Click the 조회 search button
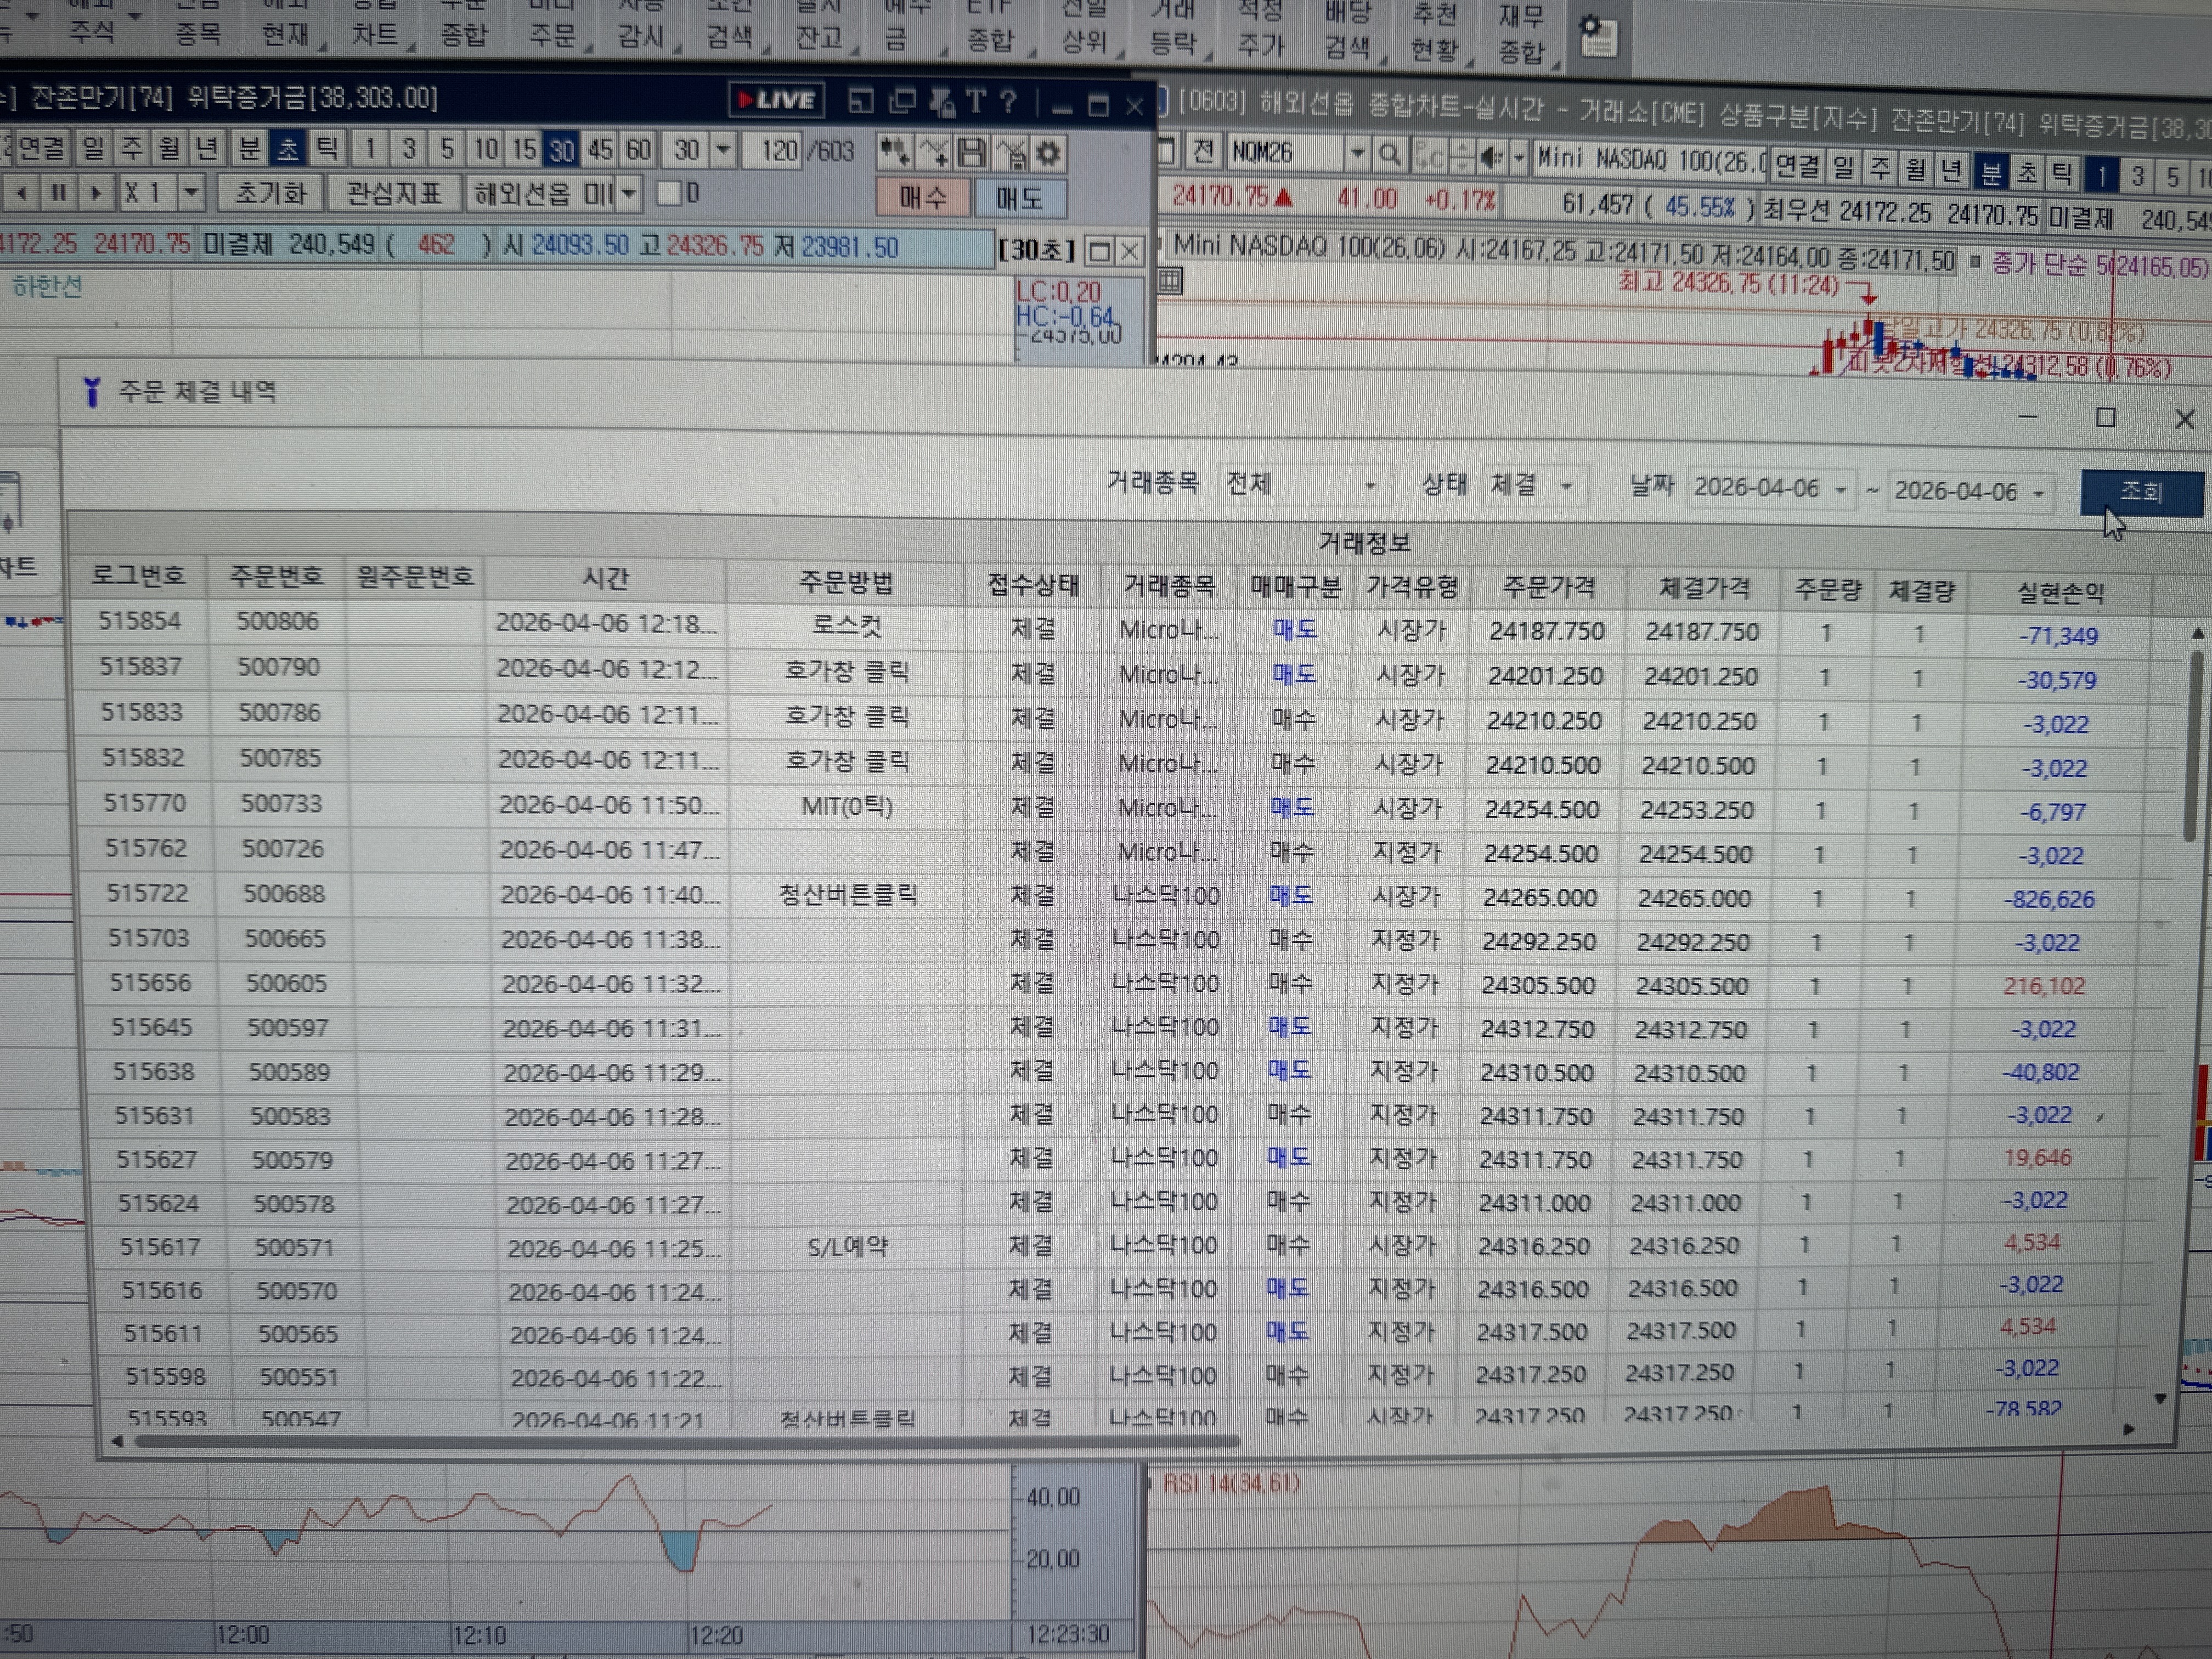Viewport: 2212px width, 1659px height. 2142,493
